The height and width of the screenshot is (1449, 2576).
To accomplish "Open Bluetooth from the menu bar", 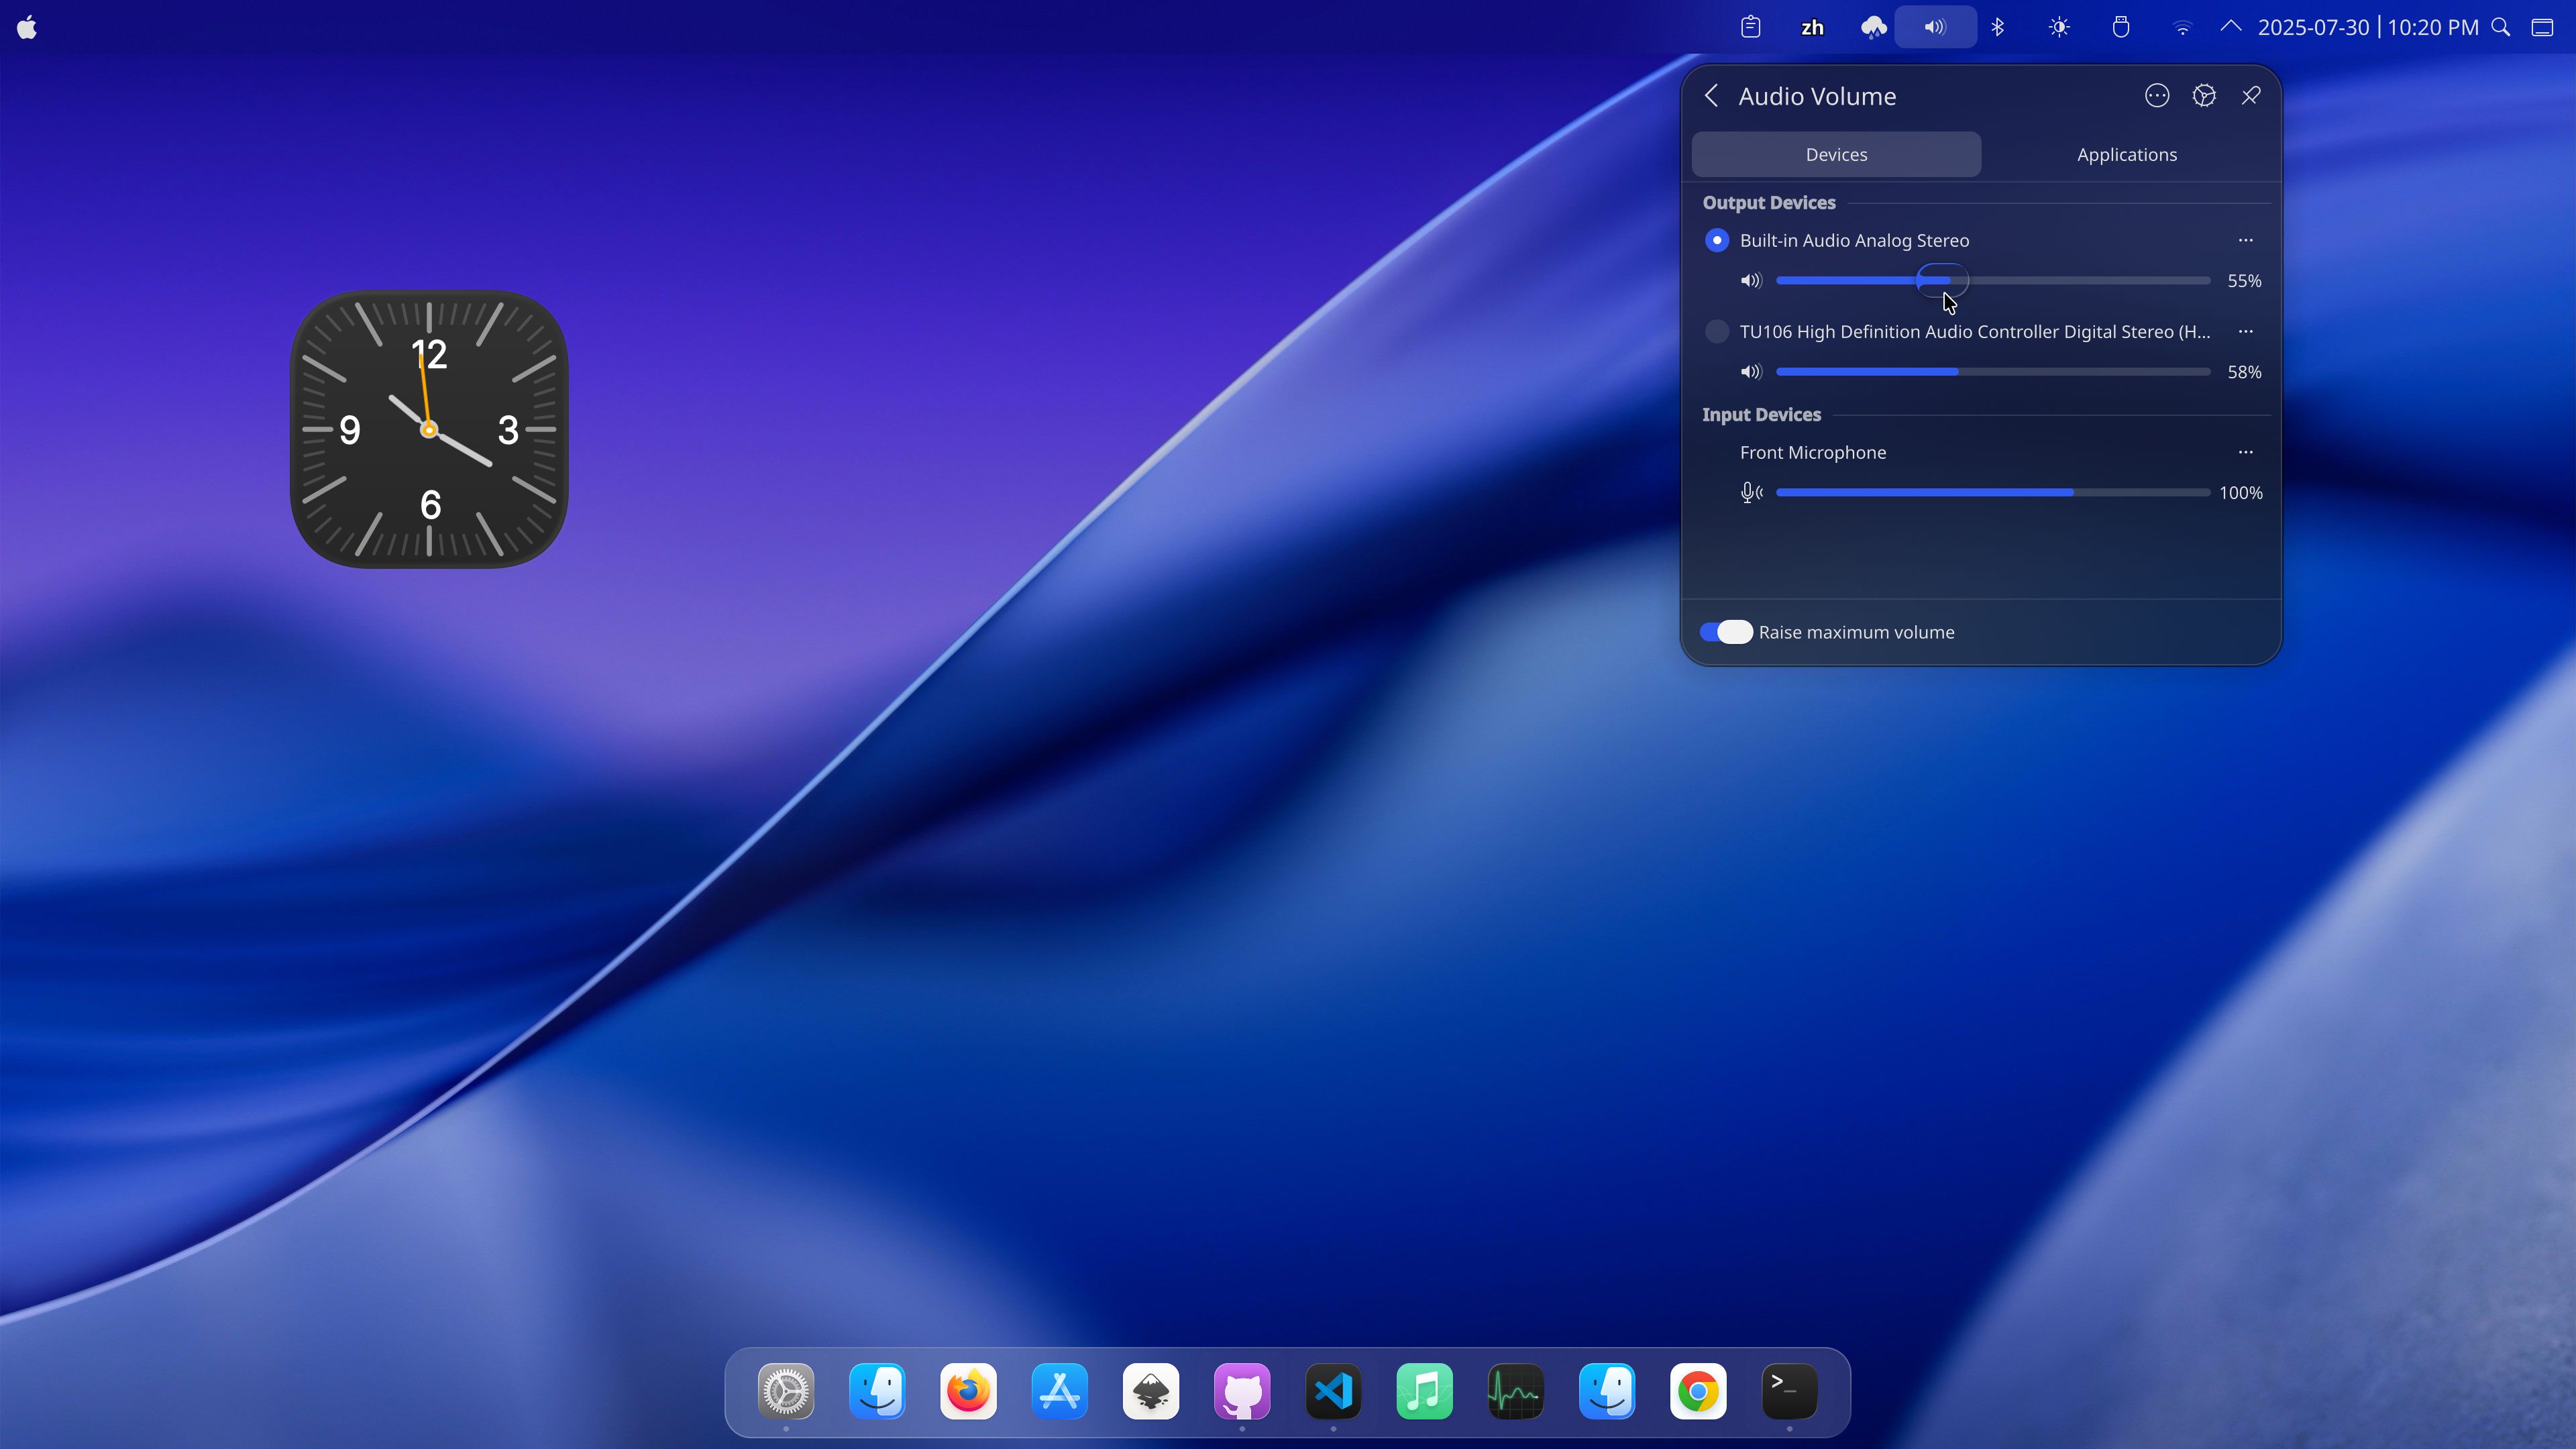I will (1997, 27).
